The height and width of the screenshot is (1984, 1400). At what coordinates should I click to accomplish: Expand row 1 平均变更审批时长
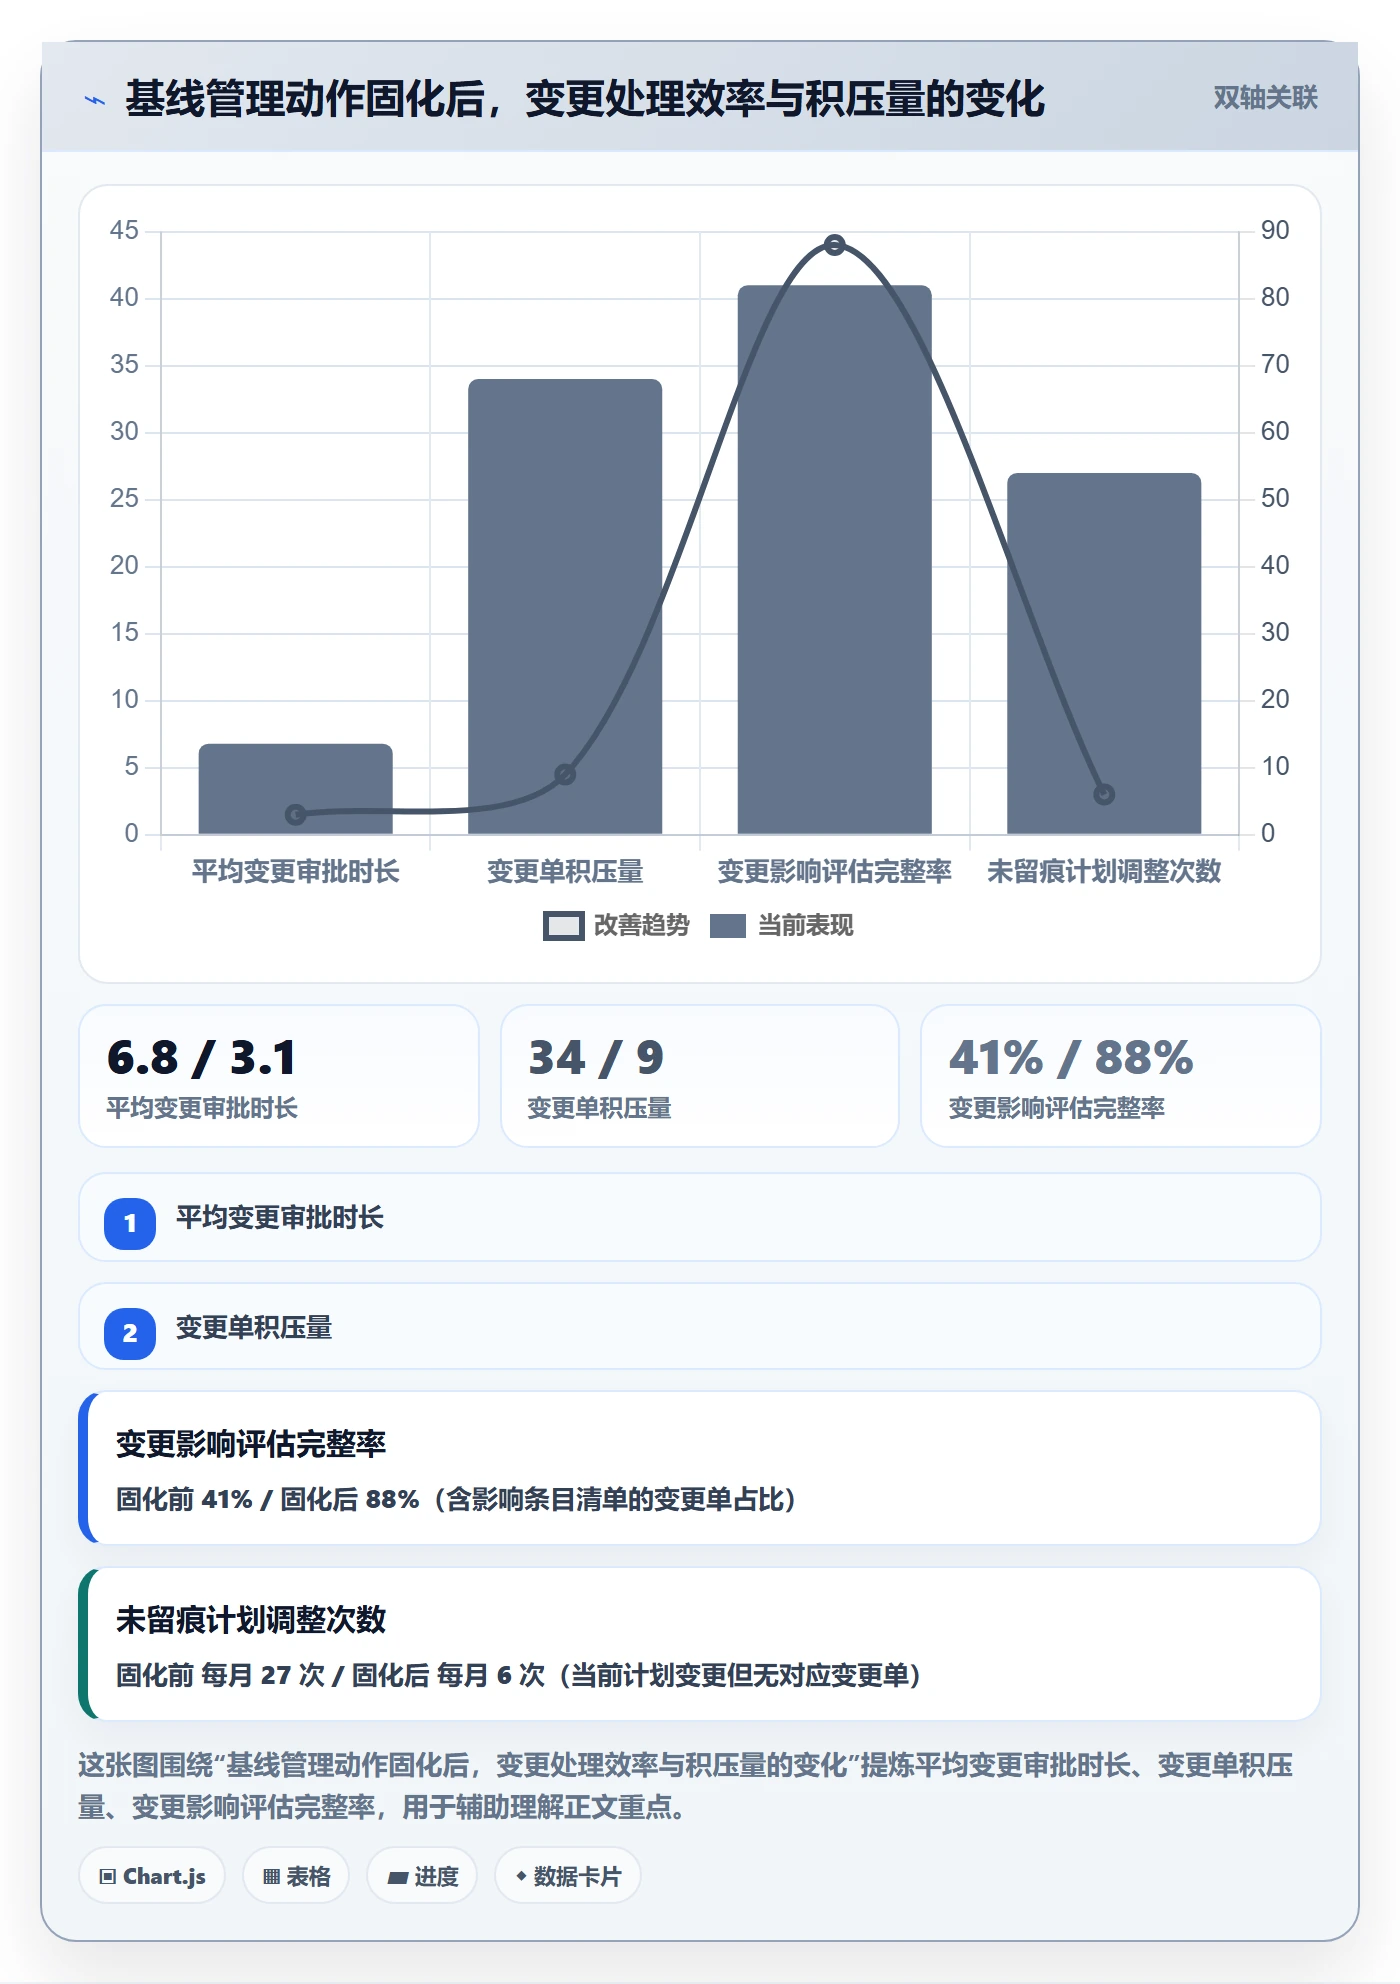pyautogui.click(x=700, y=1218)
